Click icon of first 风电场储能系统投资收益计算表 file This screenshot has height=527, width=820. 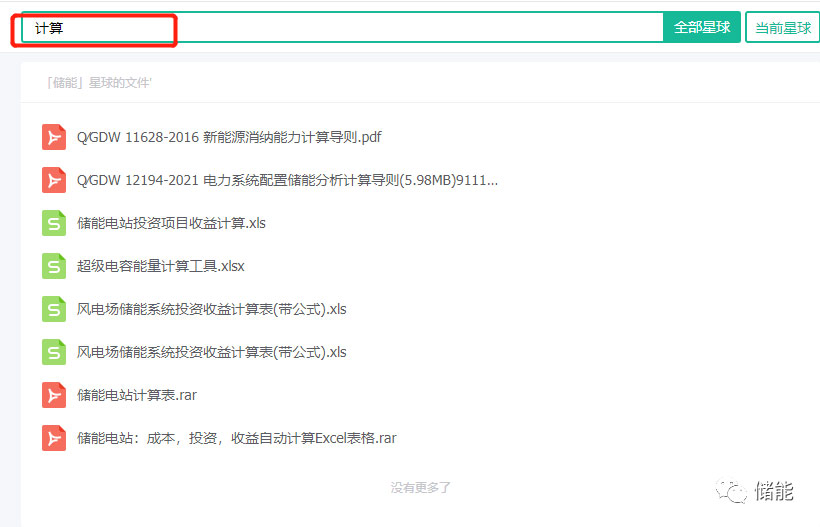[54, 309]
